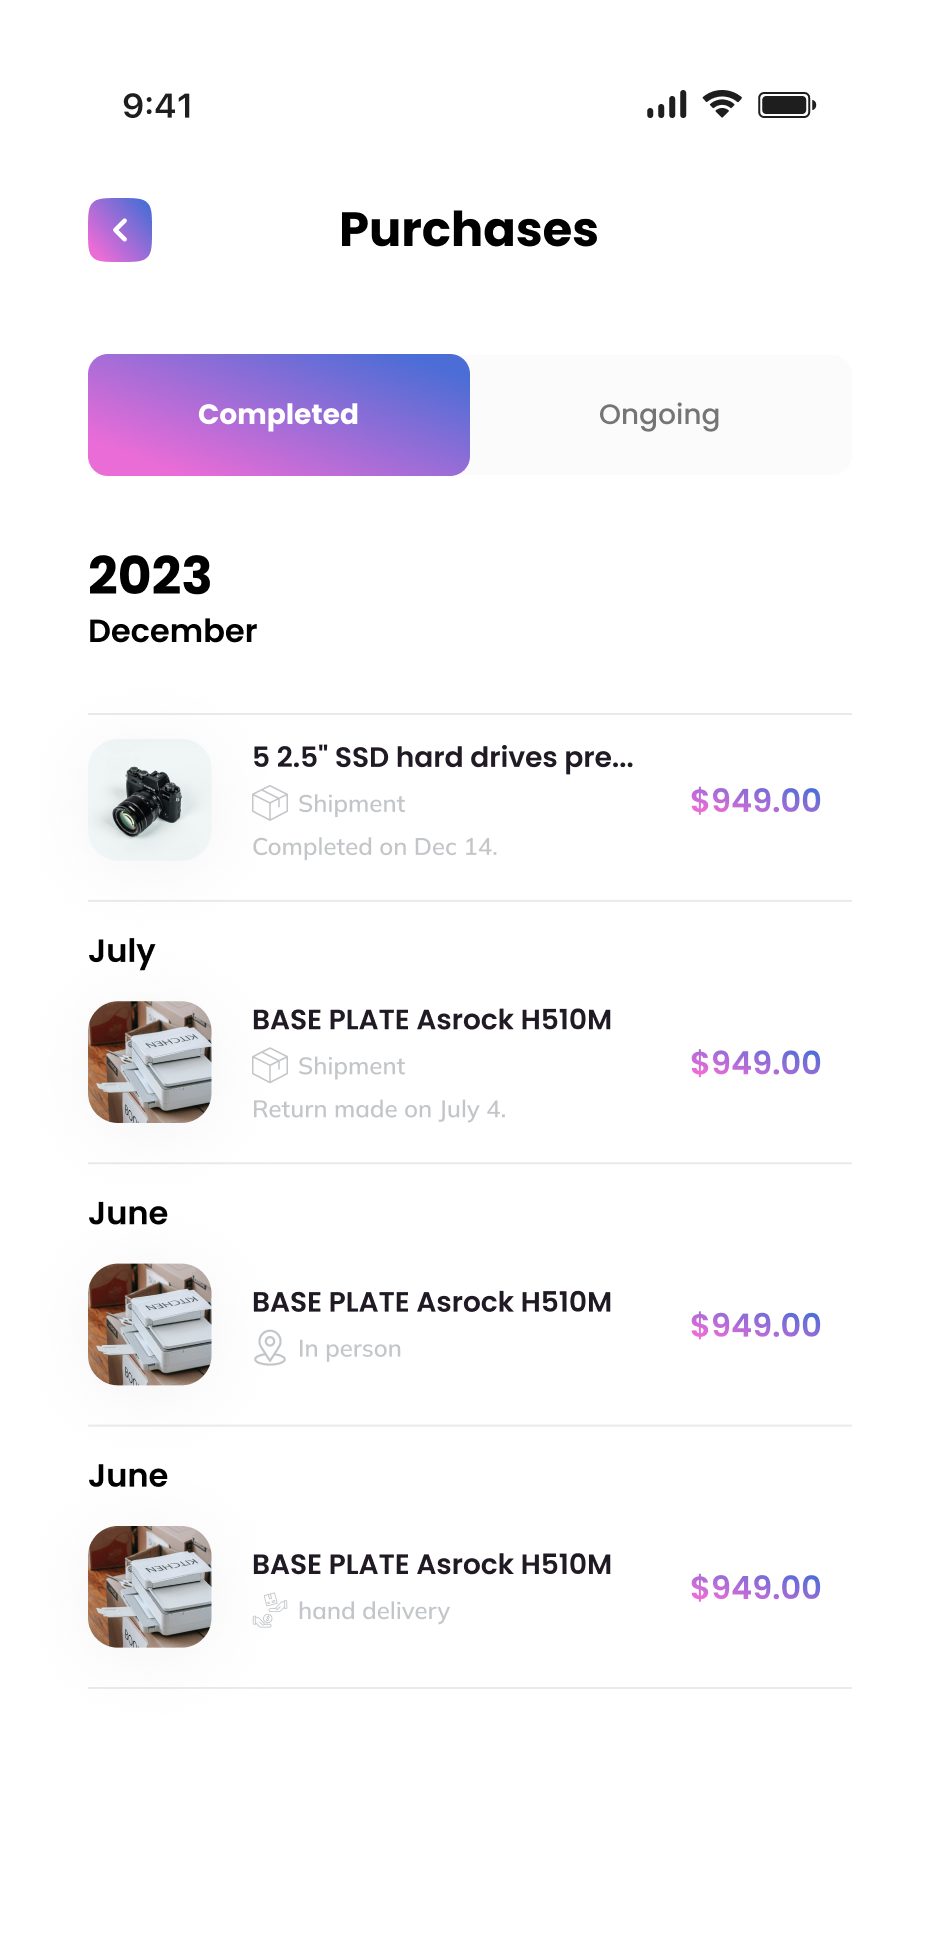Switch to the Ongoing tab
Viewport: 940px width, 1944px height.
(x=660, y=415)
